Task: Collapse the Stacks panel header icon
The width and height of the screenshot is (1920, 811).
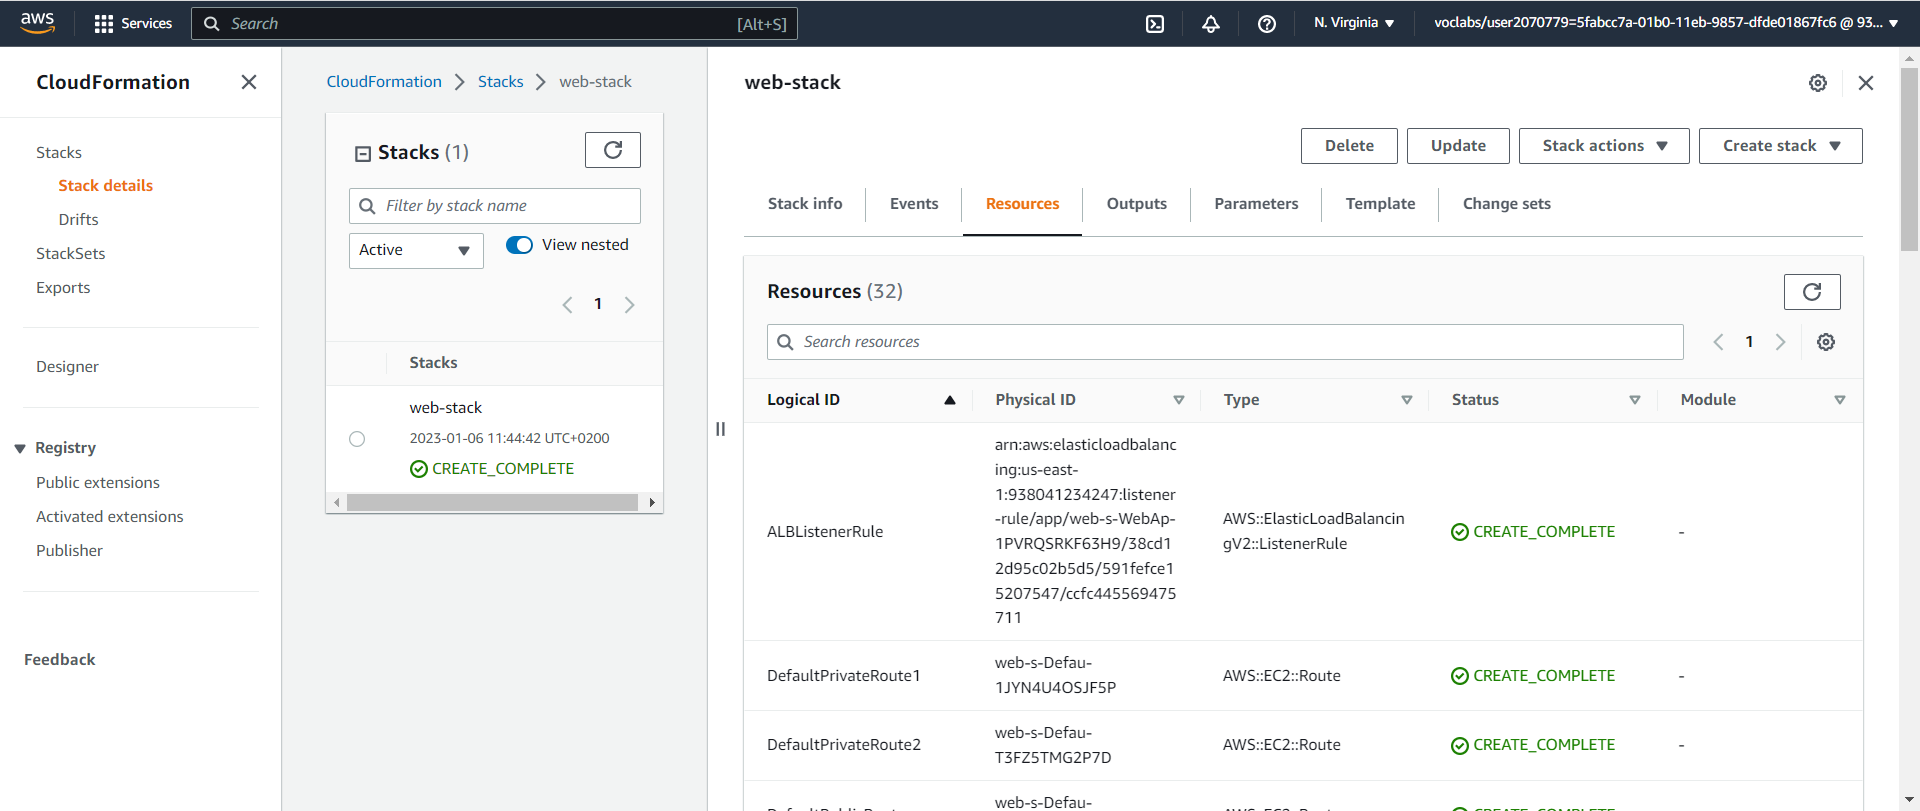Action: pos(363,153)
